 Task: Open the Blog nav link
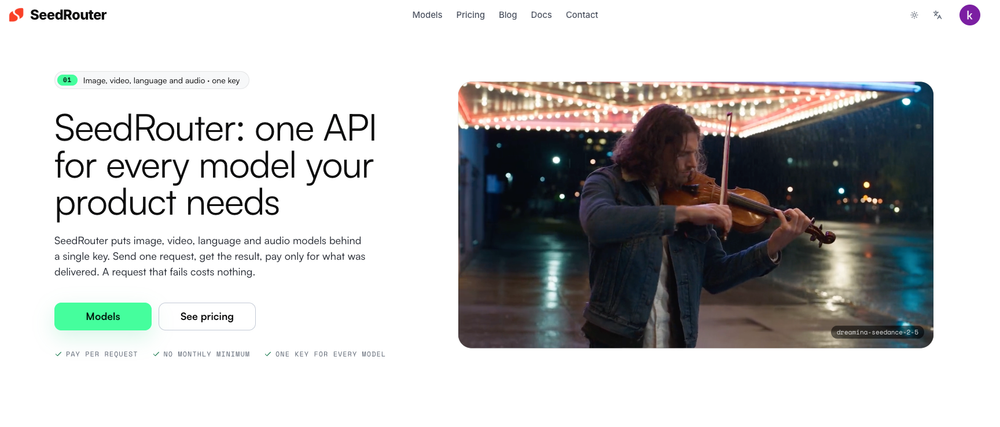pyautogui.click(x=508, y=15)
